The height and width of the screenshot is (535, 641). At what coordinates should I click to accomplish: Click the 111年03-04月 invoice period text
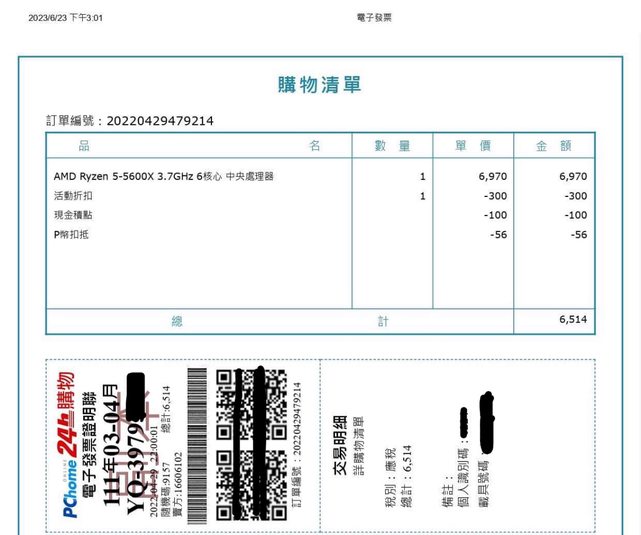pos(111,440)
